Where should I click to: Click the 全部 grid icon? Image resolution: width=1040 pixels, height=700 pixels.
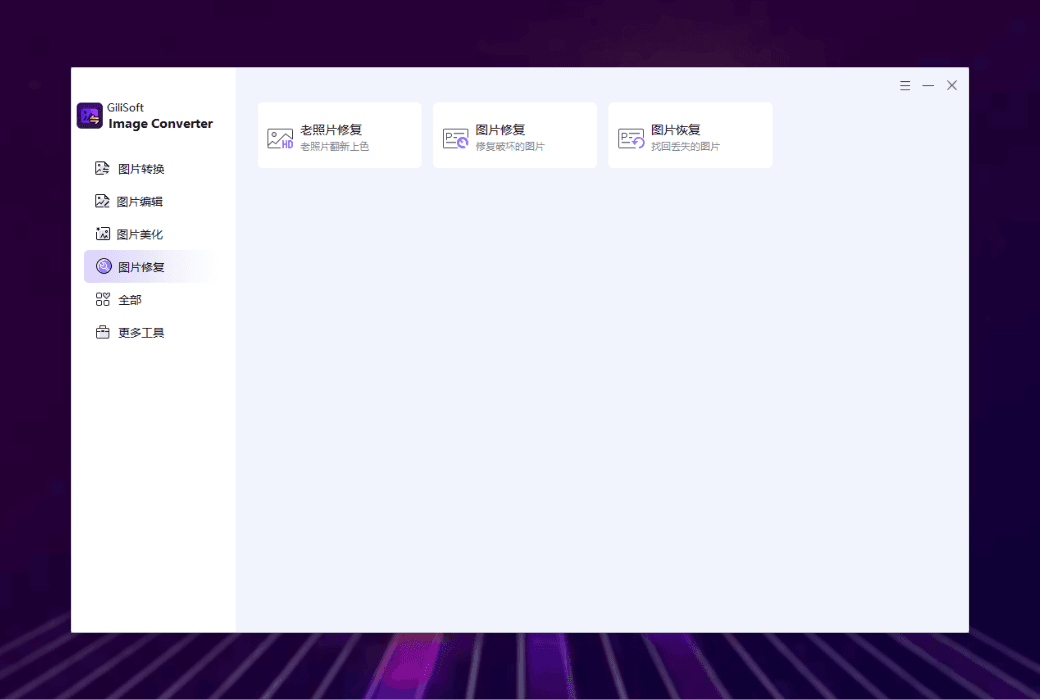102,299
